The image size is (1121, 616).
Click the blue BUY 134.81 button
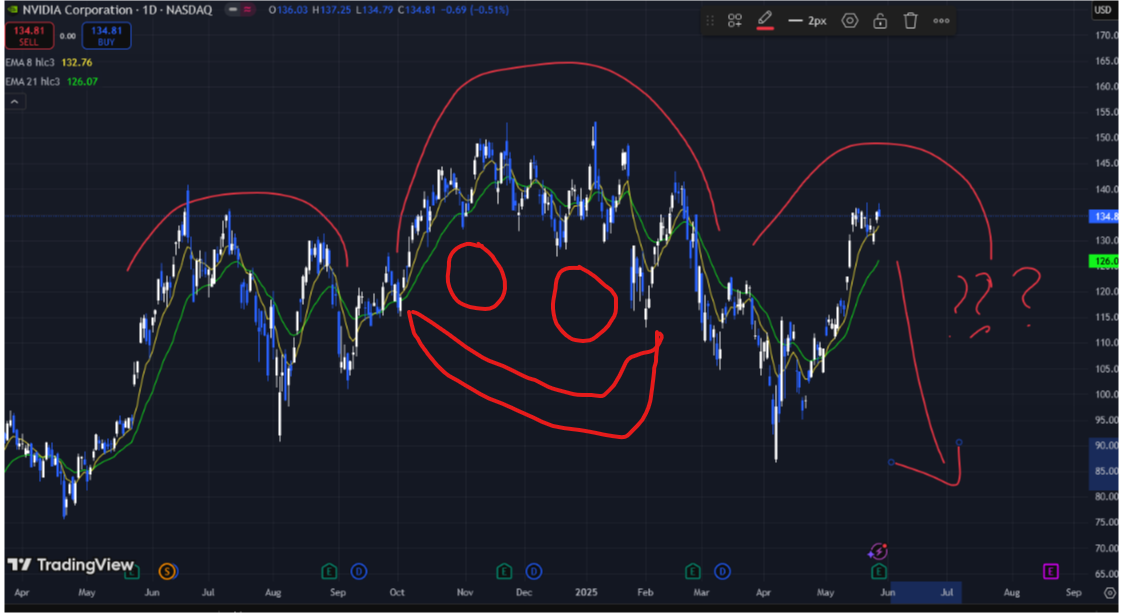[x=107, y=36]
